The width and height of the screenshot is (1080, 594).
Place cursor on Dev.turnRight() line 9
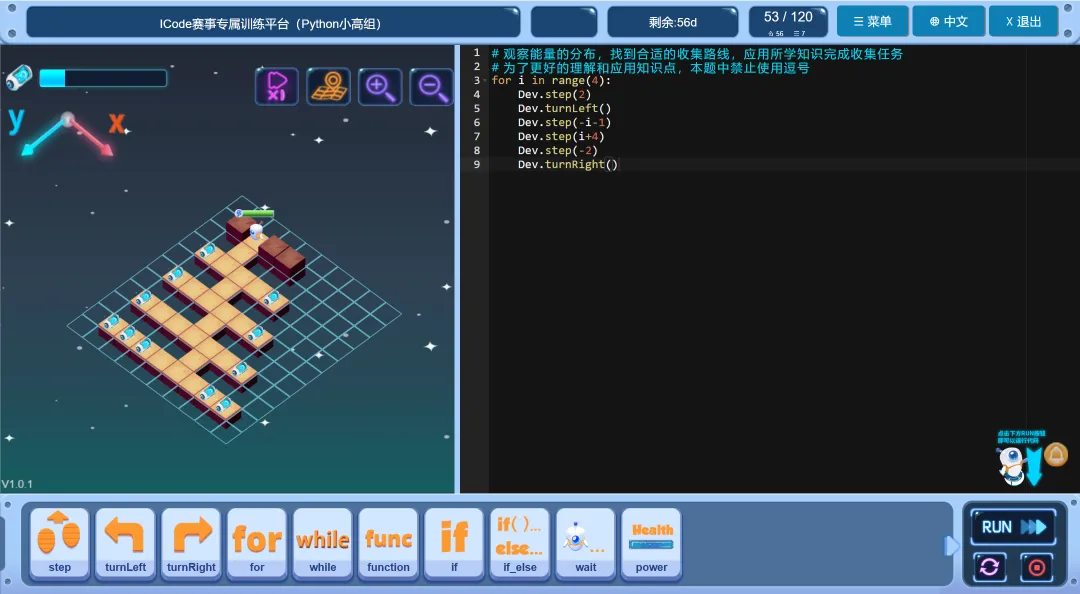tap(568, 164)
